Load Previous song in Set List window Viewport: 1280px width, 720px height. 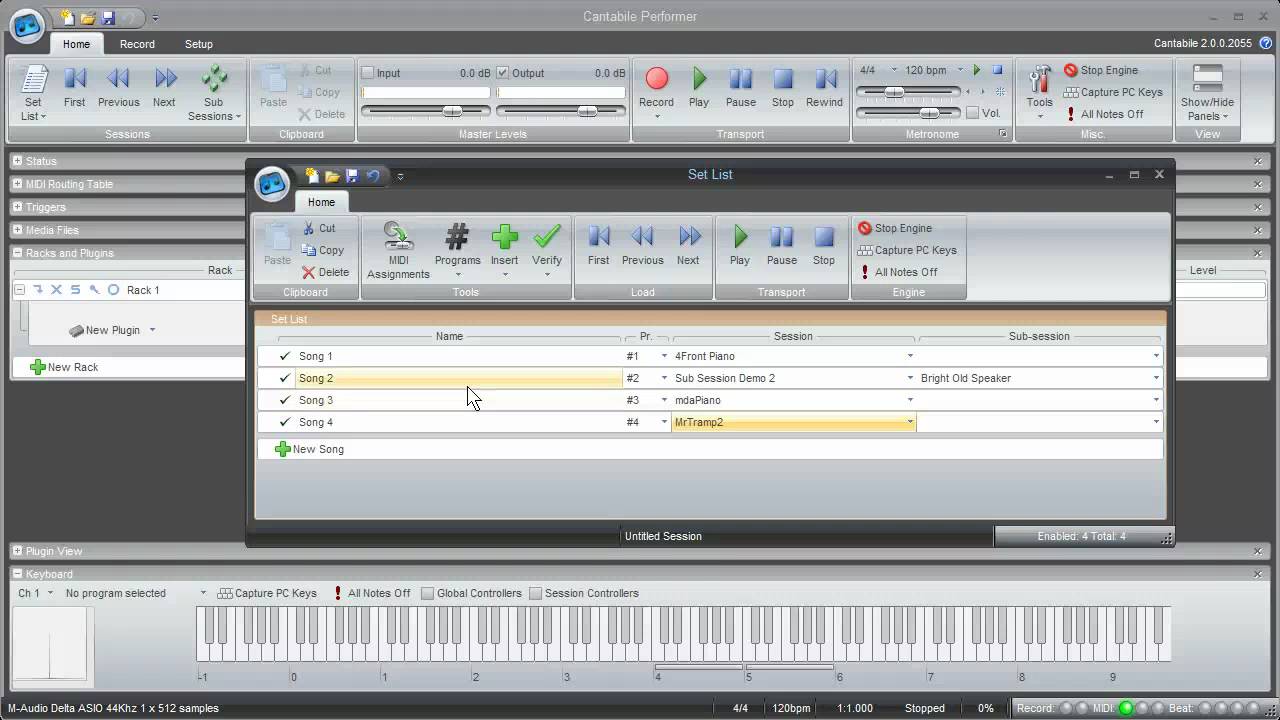642,245
